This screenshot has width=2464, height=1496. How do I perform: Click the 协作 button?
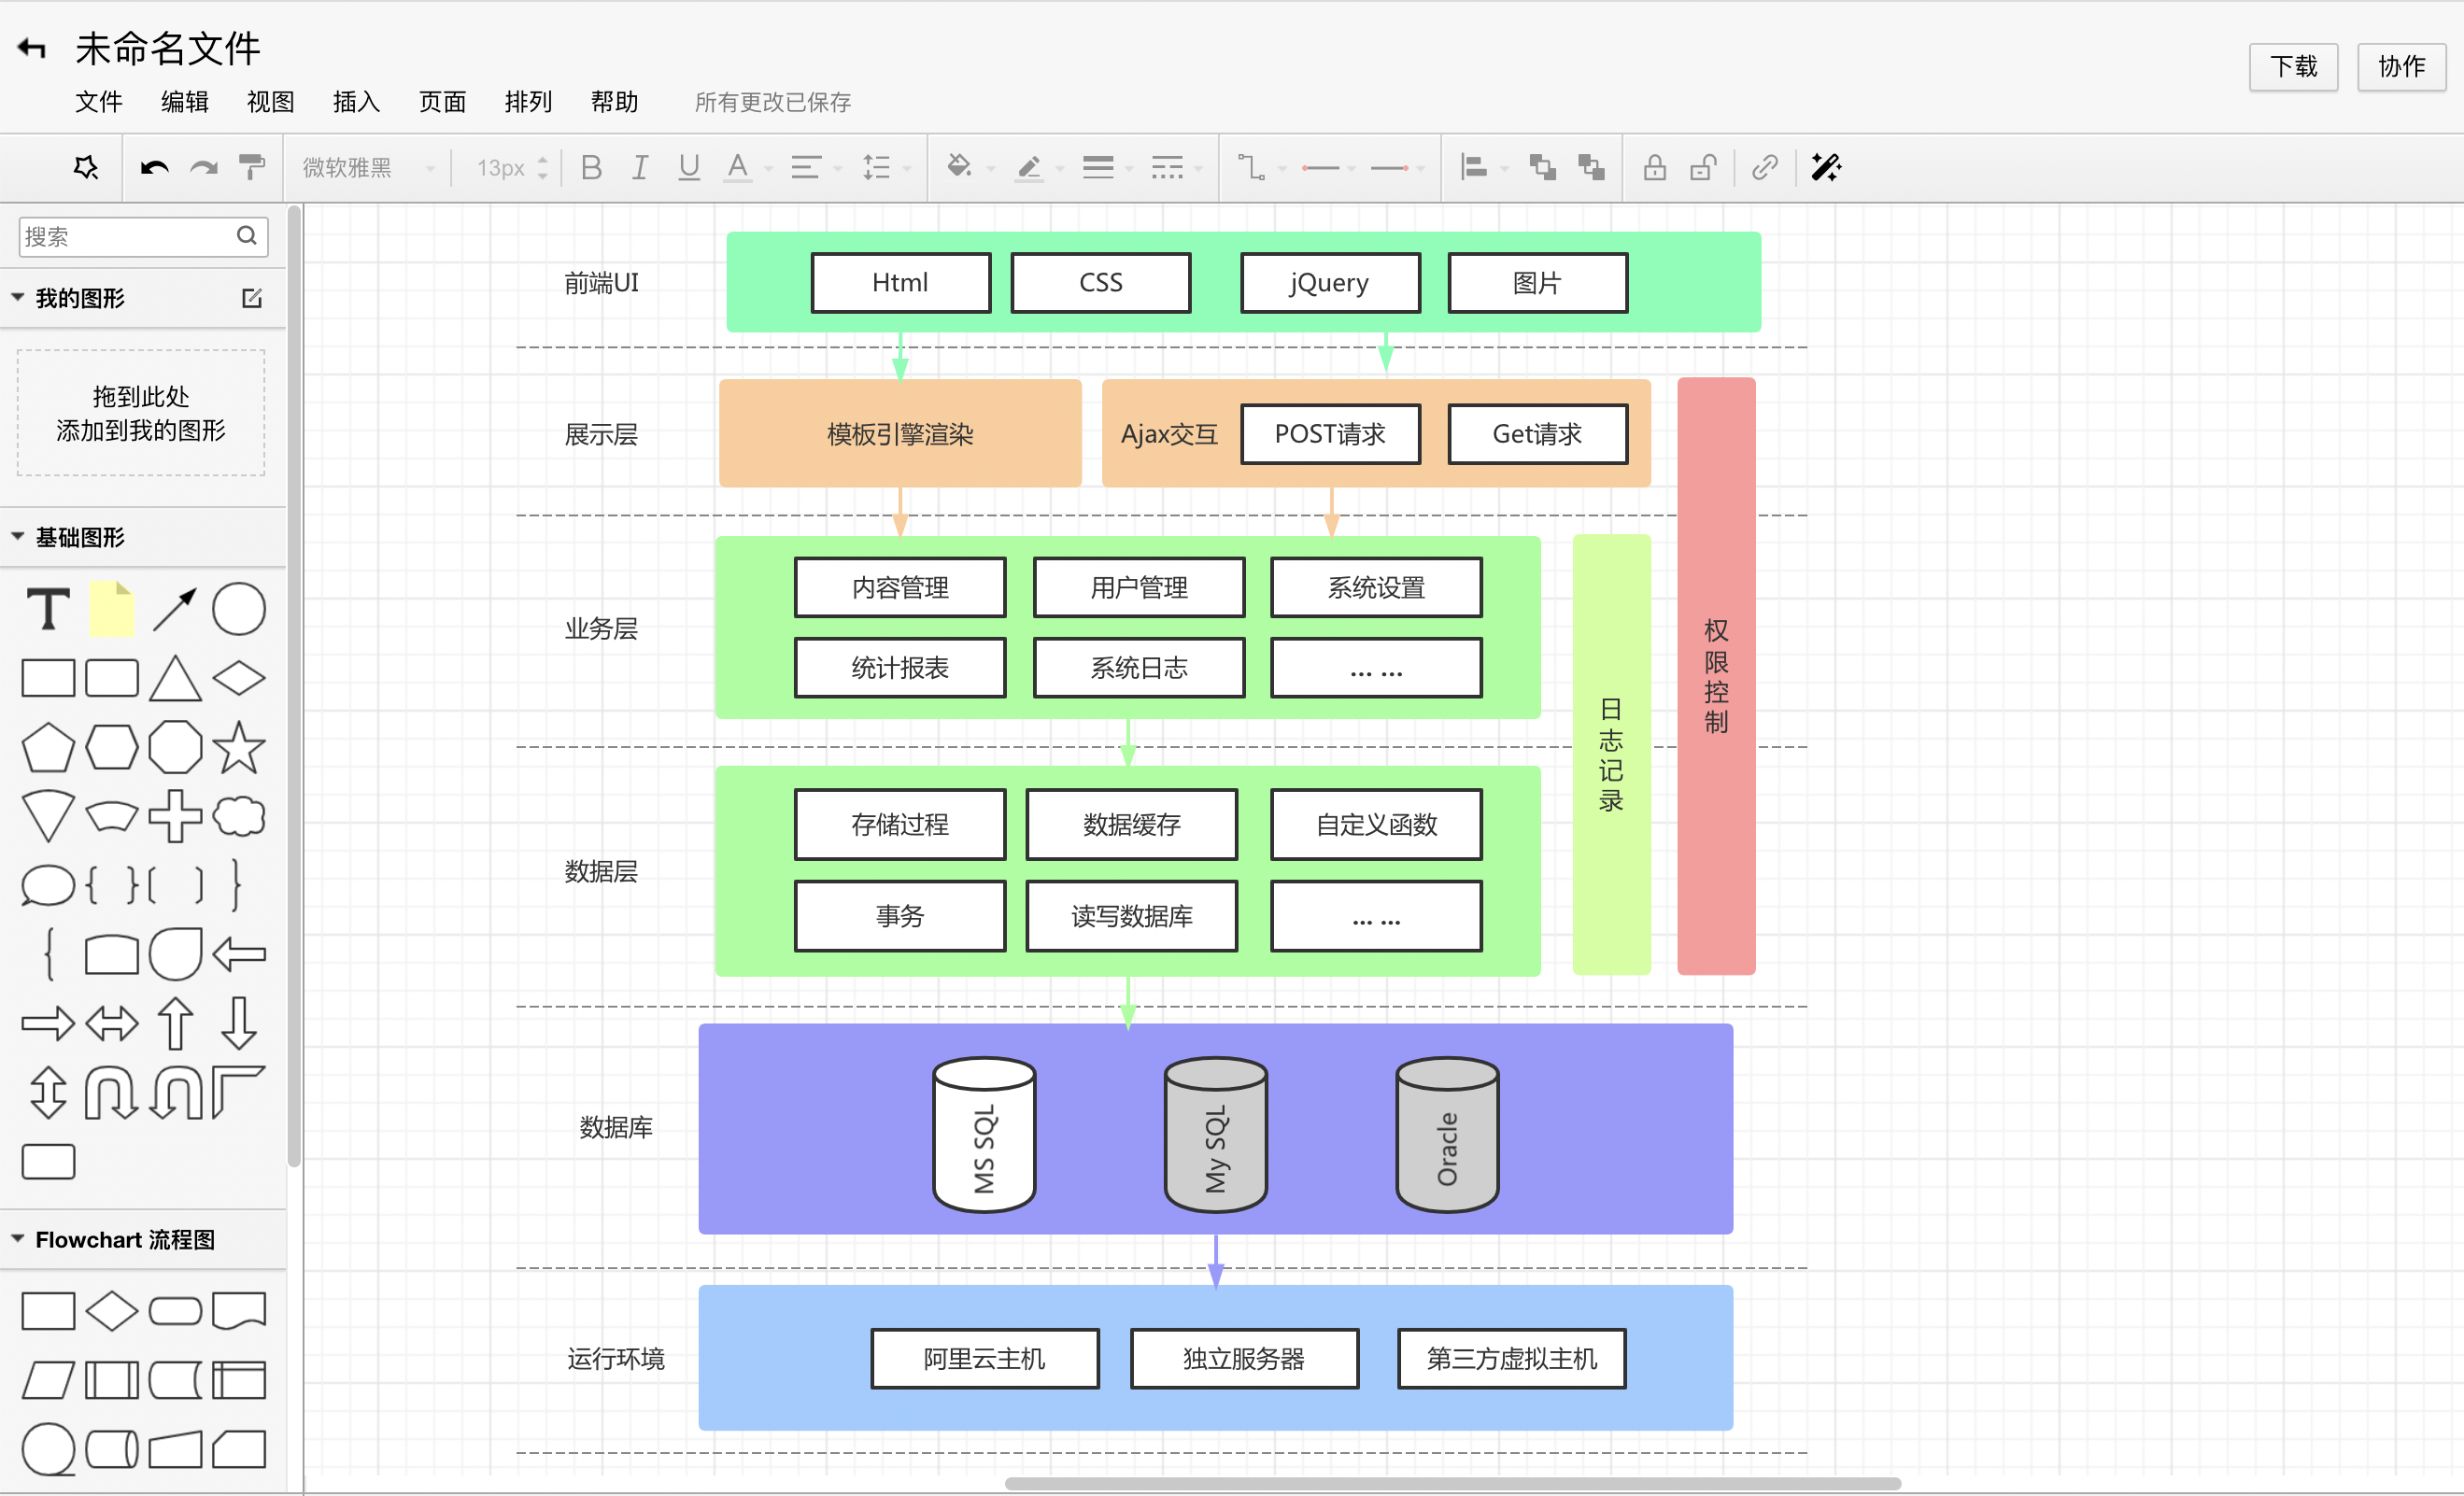tap(2397, 65)
